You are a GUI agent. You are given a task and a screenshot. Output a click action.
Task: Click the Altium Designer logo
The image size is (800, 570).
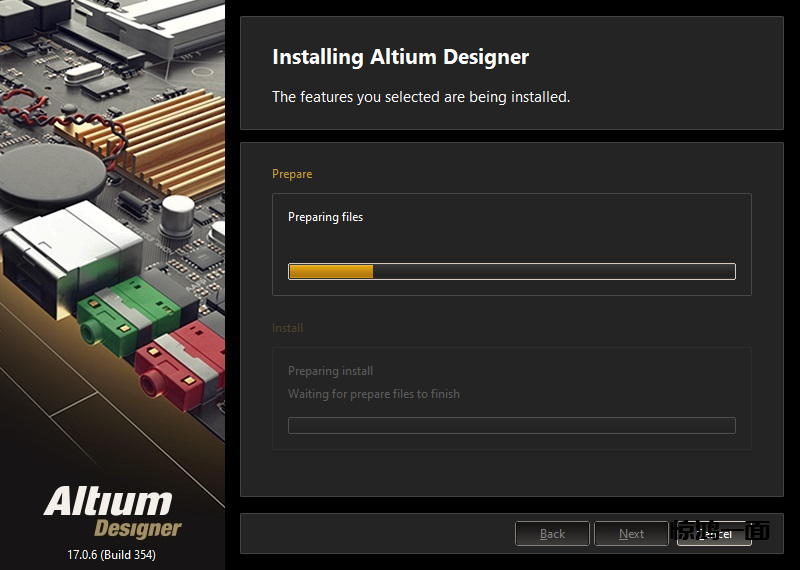click(x=112, y=510)
